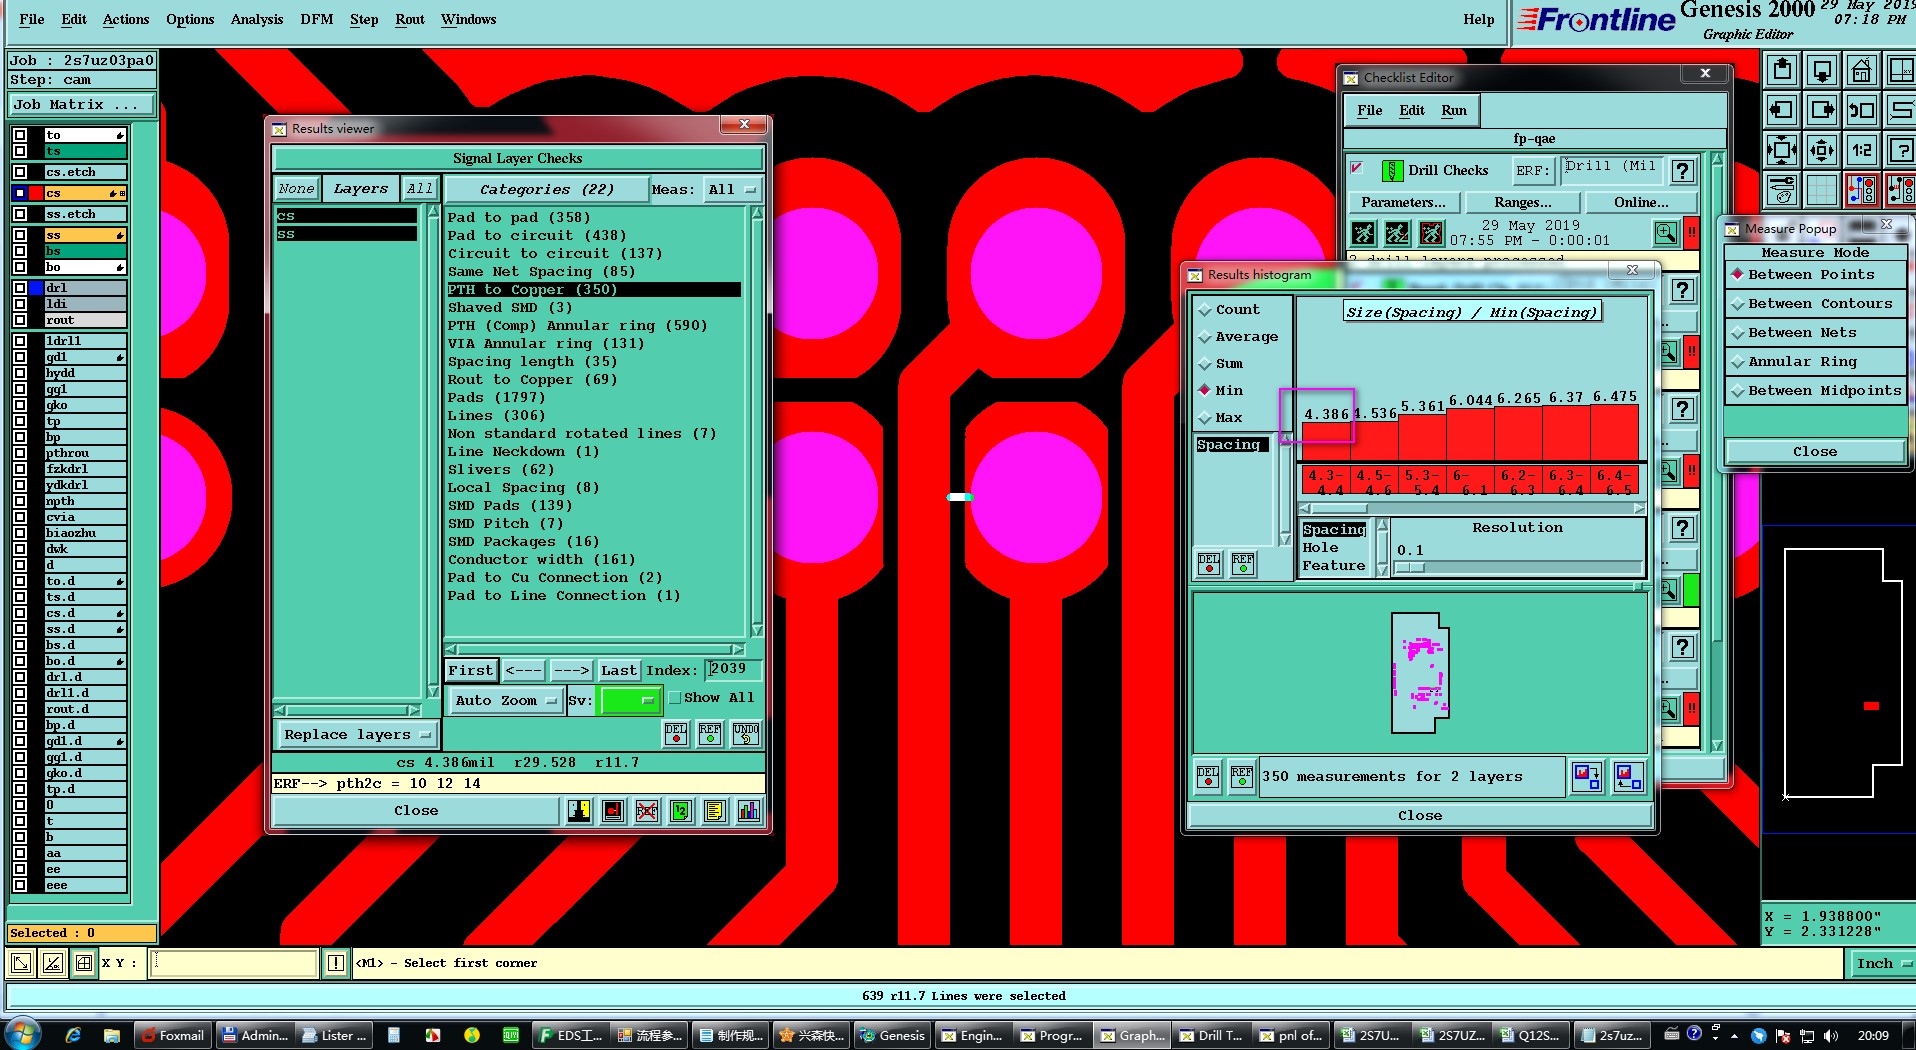The height and width of the screenshot is (1050, 1916).
Task: Select Annular Ring measure mode
Action: tap(1815, 362)
